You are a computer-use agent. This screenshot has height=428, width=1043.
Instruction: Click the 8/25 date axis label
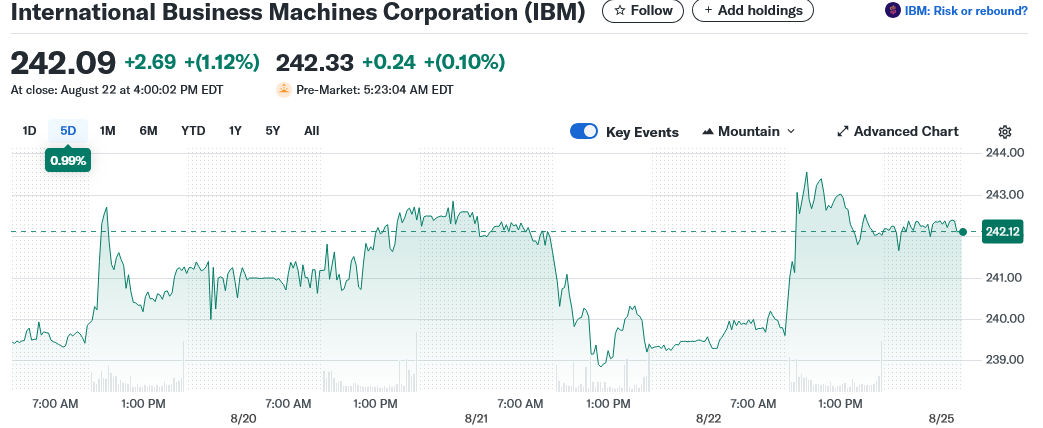point(941,419)
